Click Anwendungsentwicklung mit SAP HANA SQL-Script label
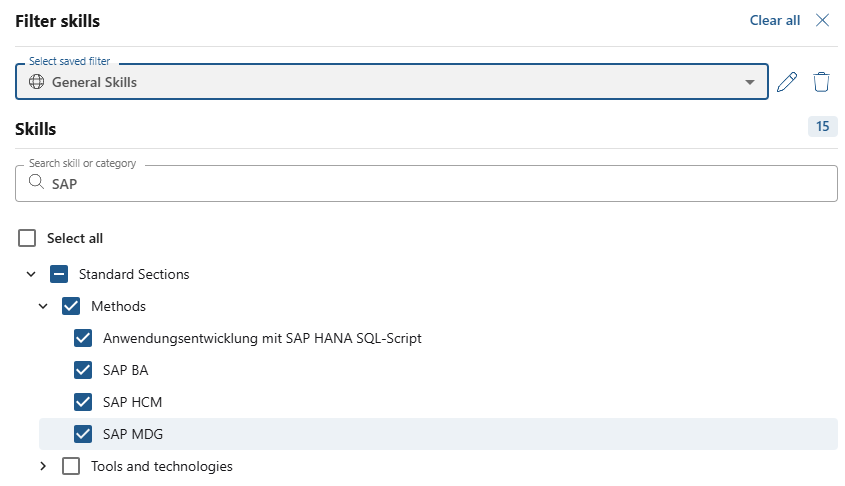Image resolution: width=845 pixels, height=486 pixels. [x=262, y=338]
